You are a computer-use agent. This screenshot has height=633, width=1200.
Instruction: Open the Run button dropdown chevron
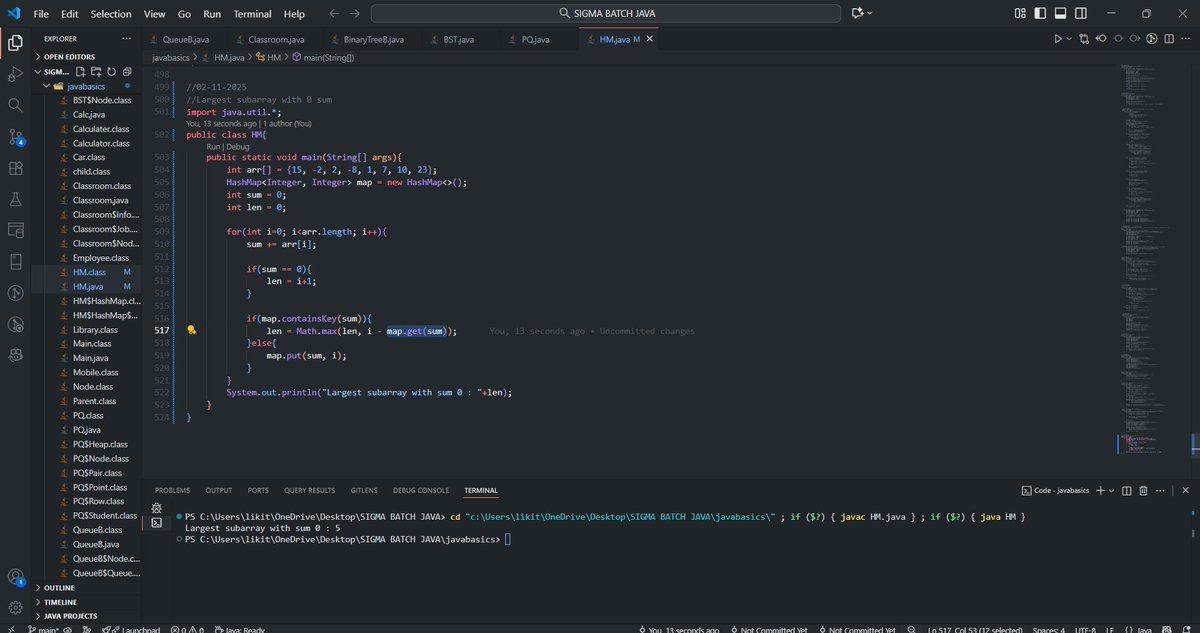click(x=1069, y=38)
